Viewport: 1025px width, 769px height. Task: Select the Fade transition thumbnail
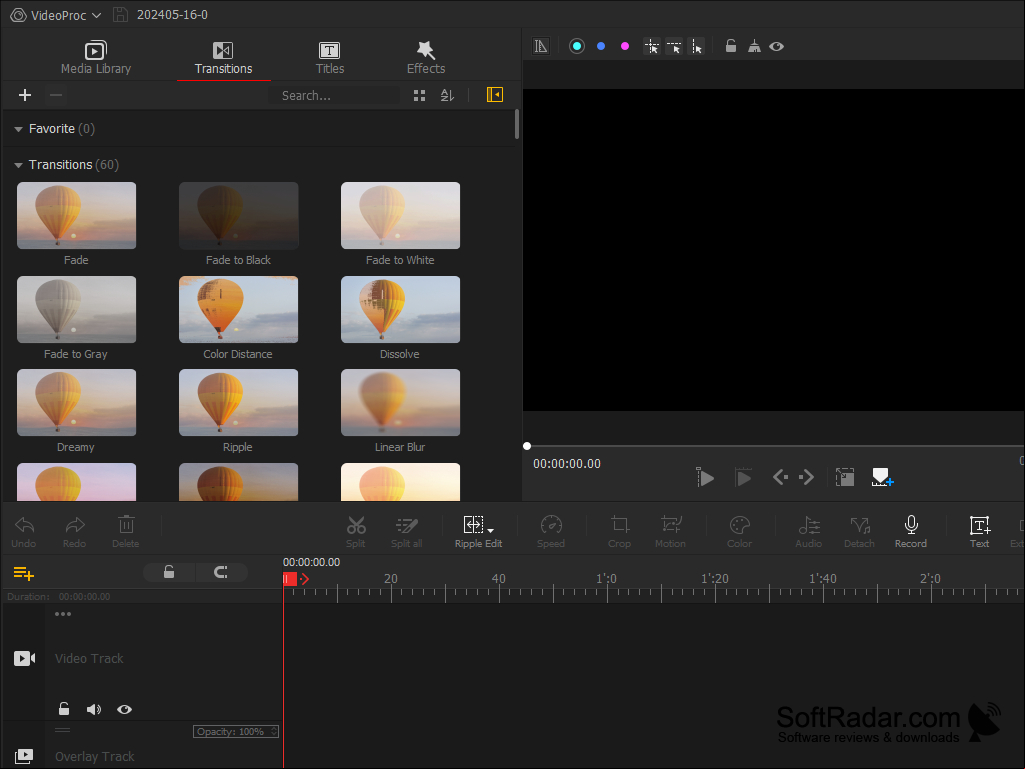point(76,215)
